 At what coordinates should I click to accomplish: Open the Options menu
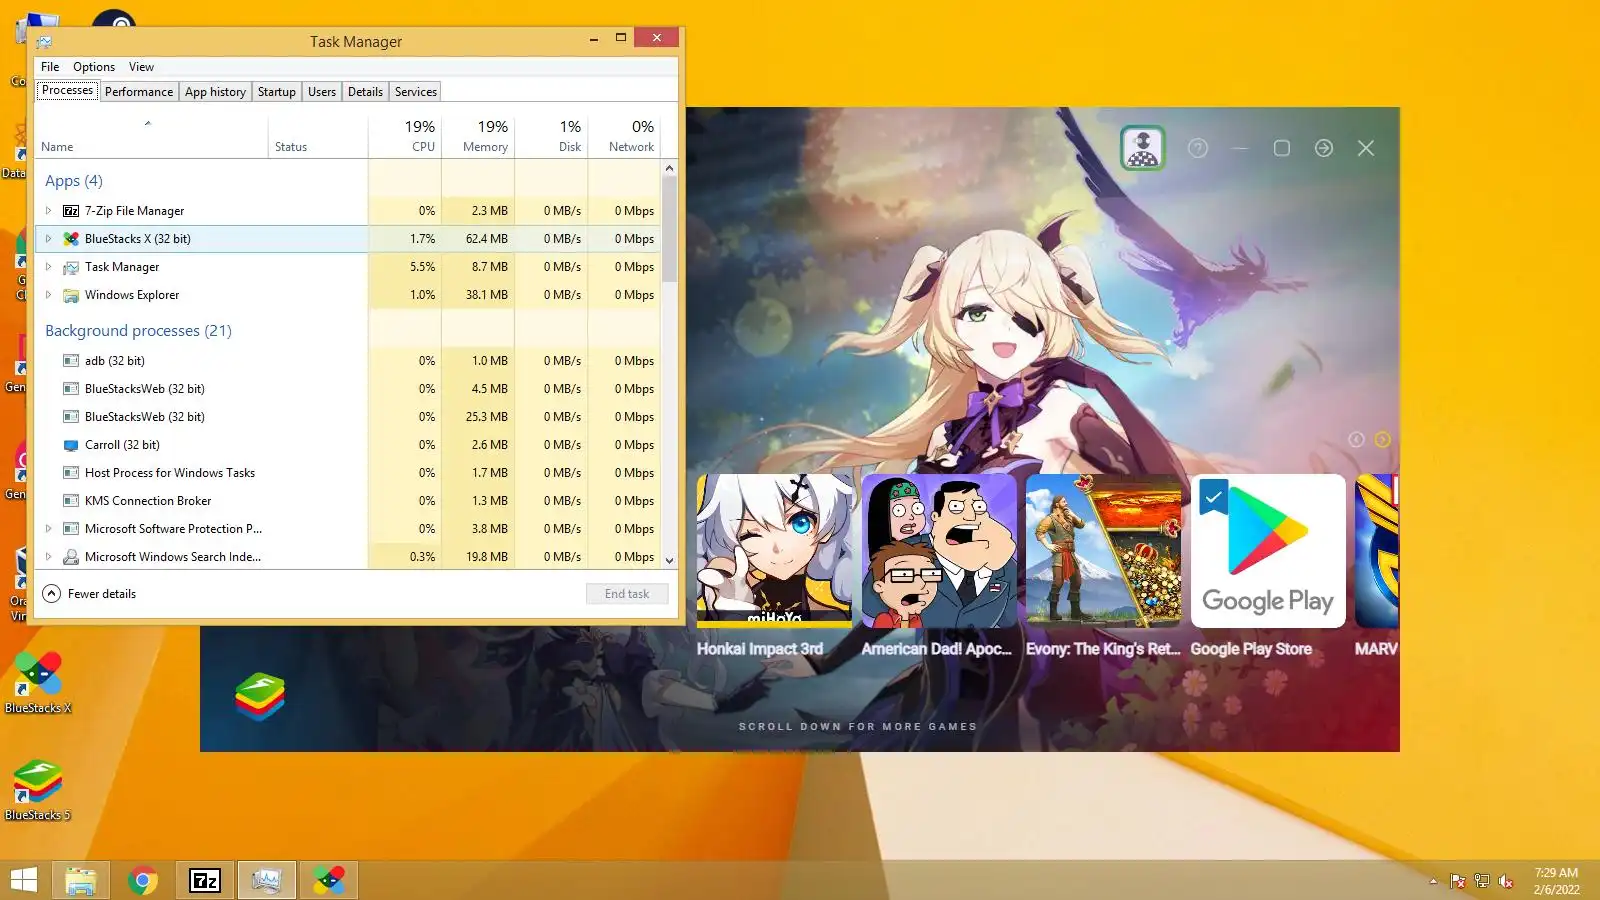(94, 67)
